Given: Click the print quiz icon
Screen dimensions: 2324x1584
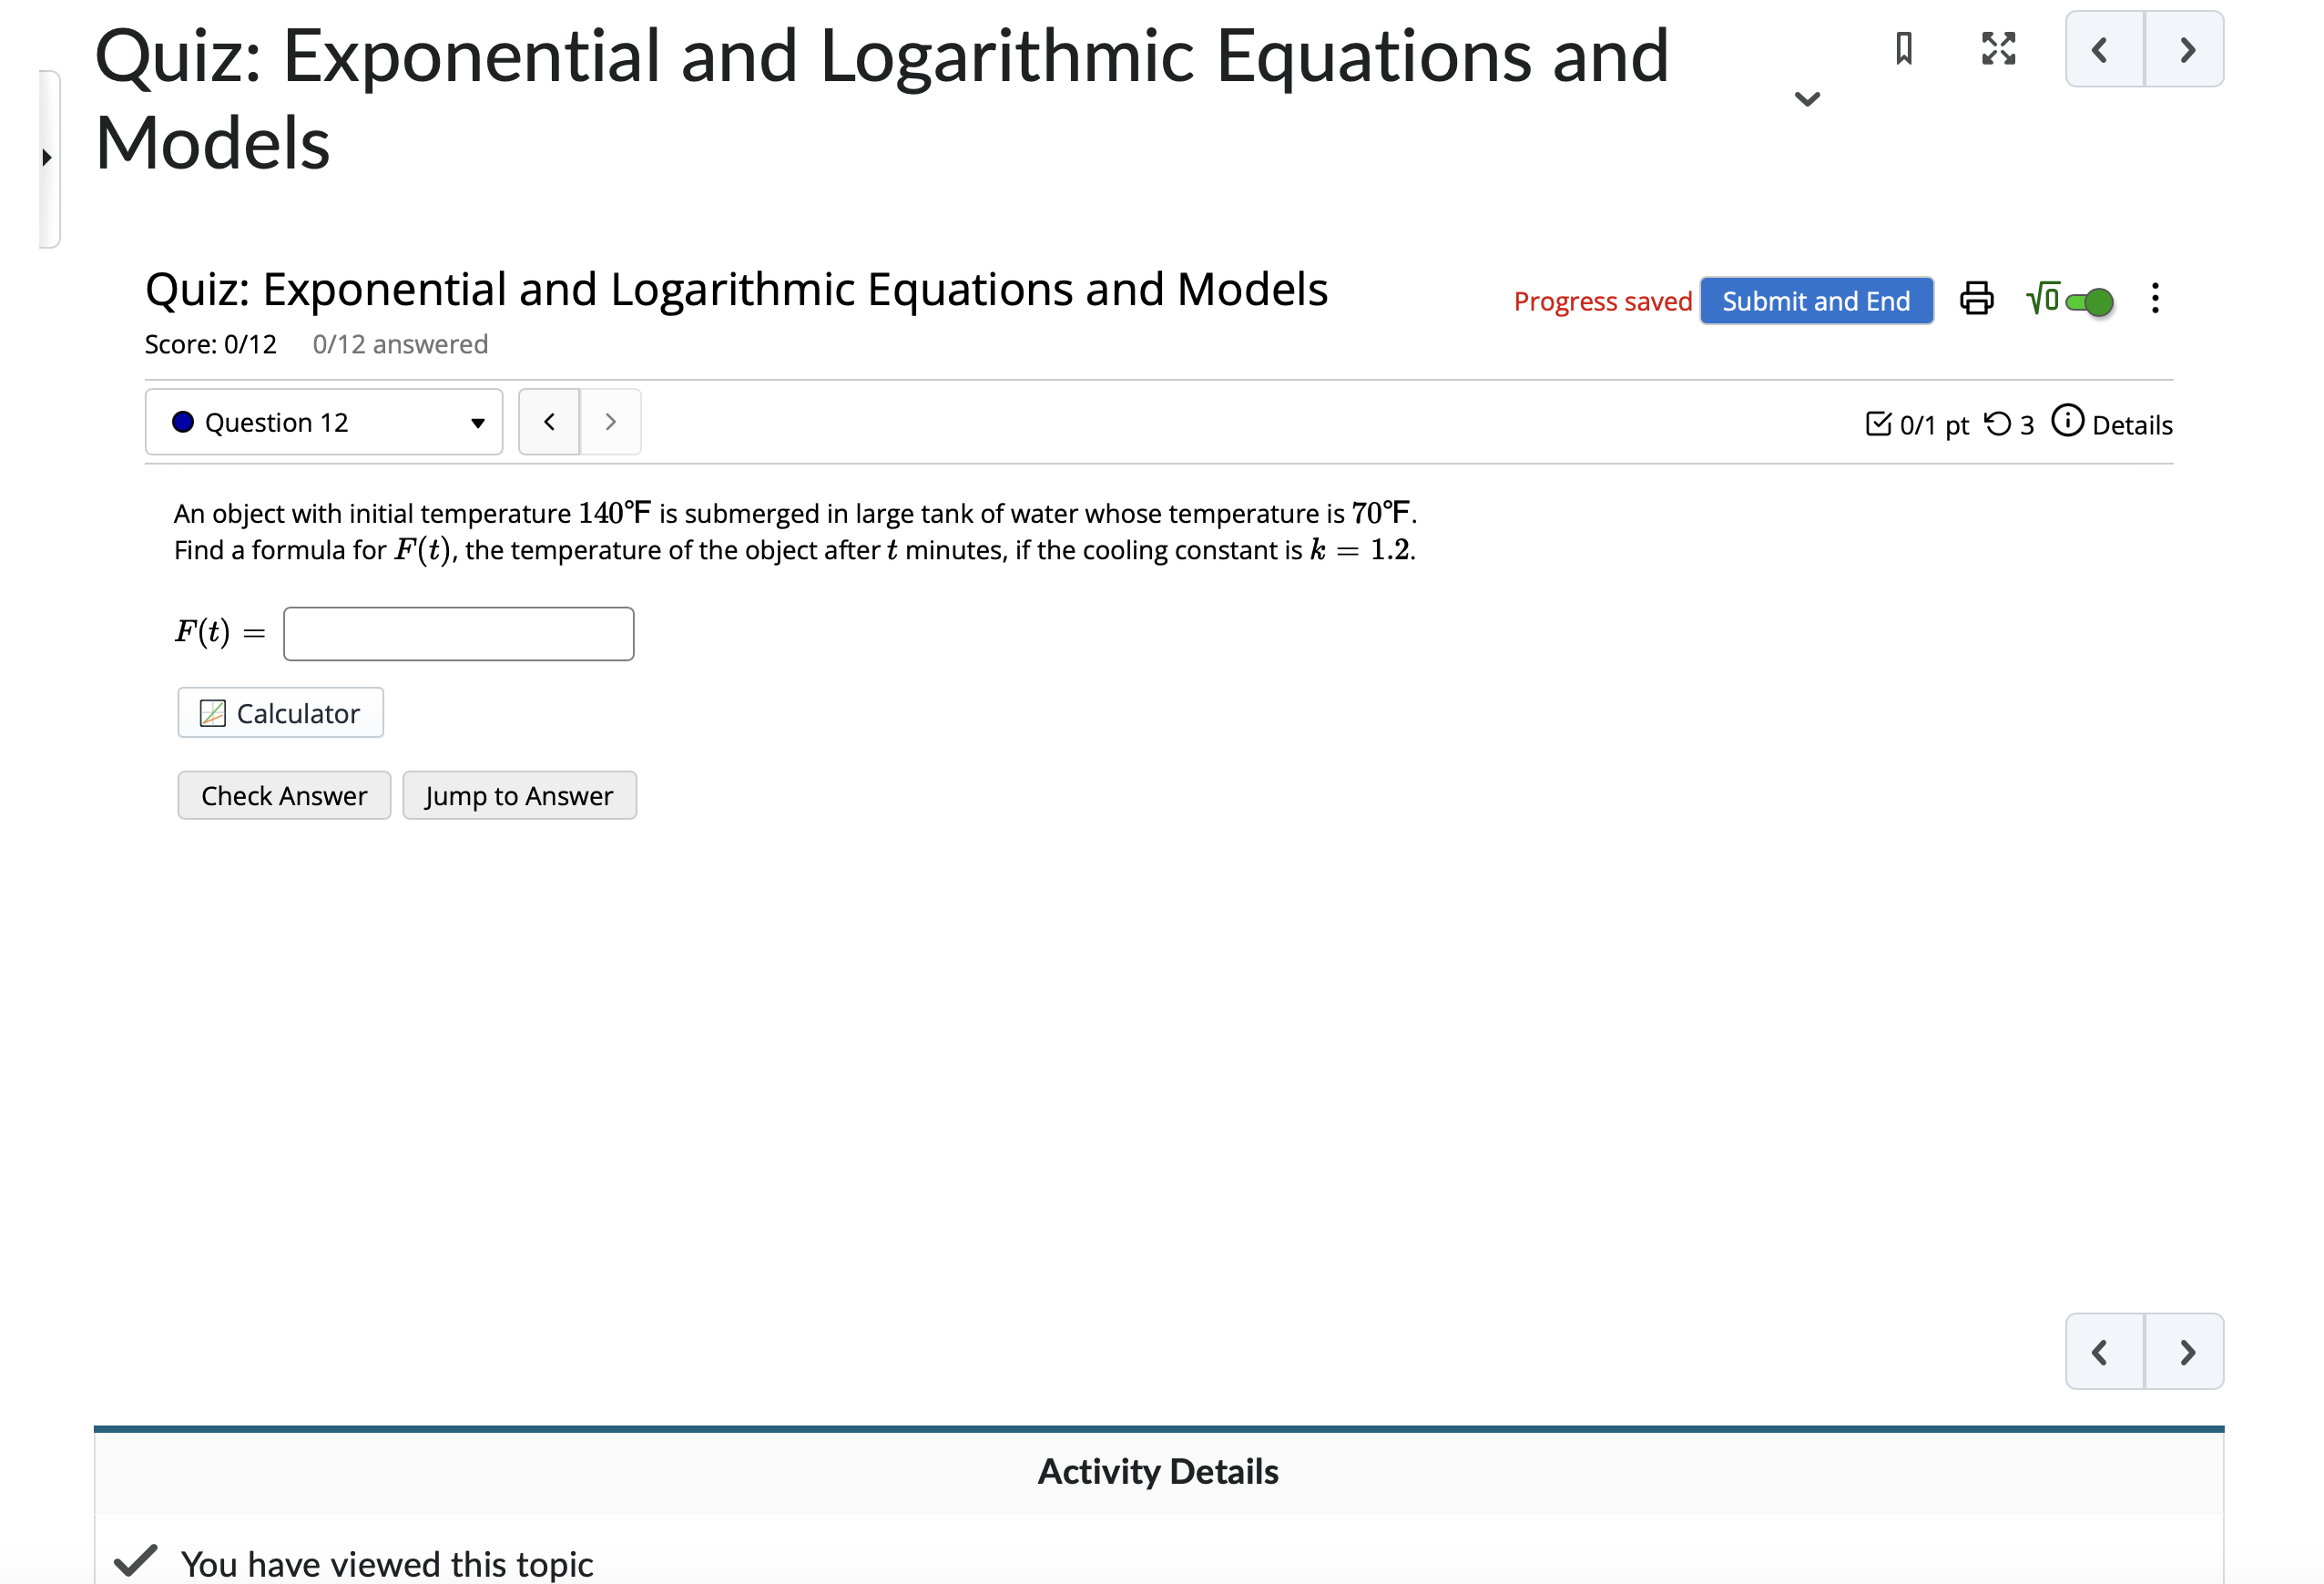Looking at the screenshot, I should 1975,299.
